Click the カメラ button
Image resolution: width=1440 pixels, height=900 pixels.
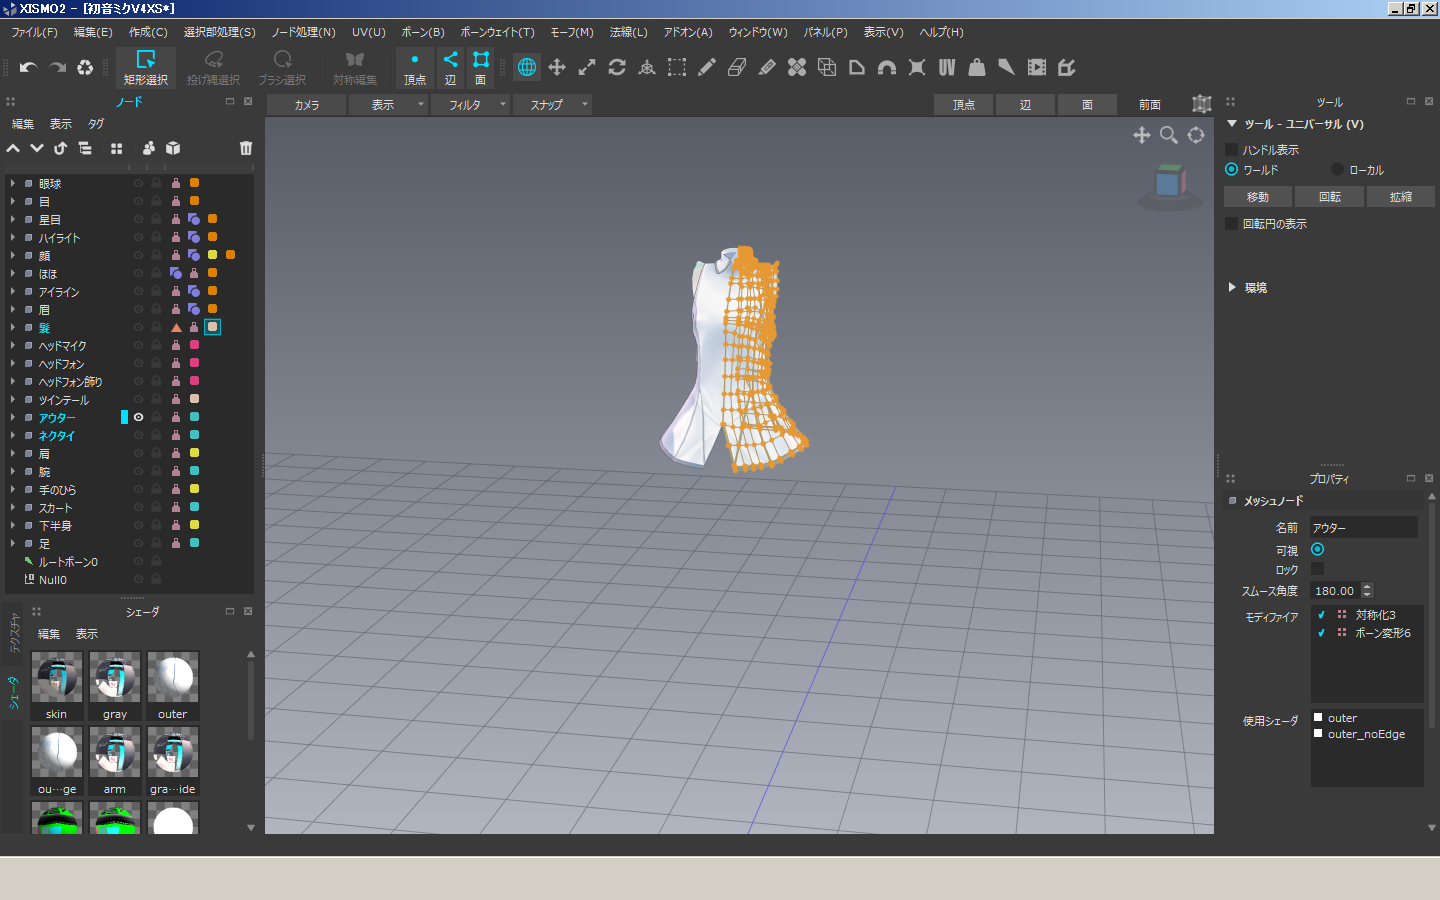307,104
